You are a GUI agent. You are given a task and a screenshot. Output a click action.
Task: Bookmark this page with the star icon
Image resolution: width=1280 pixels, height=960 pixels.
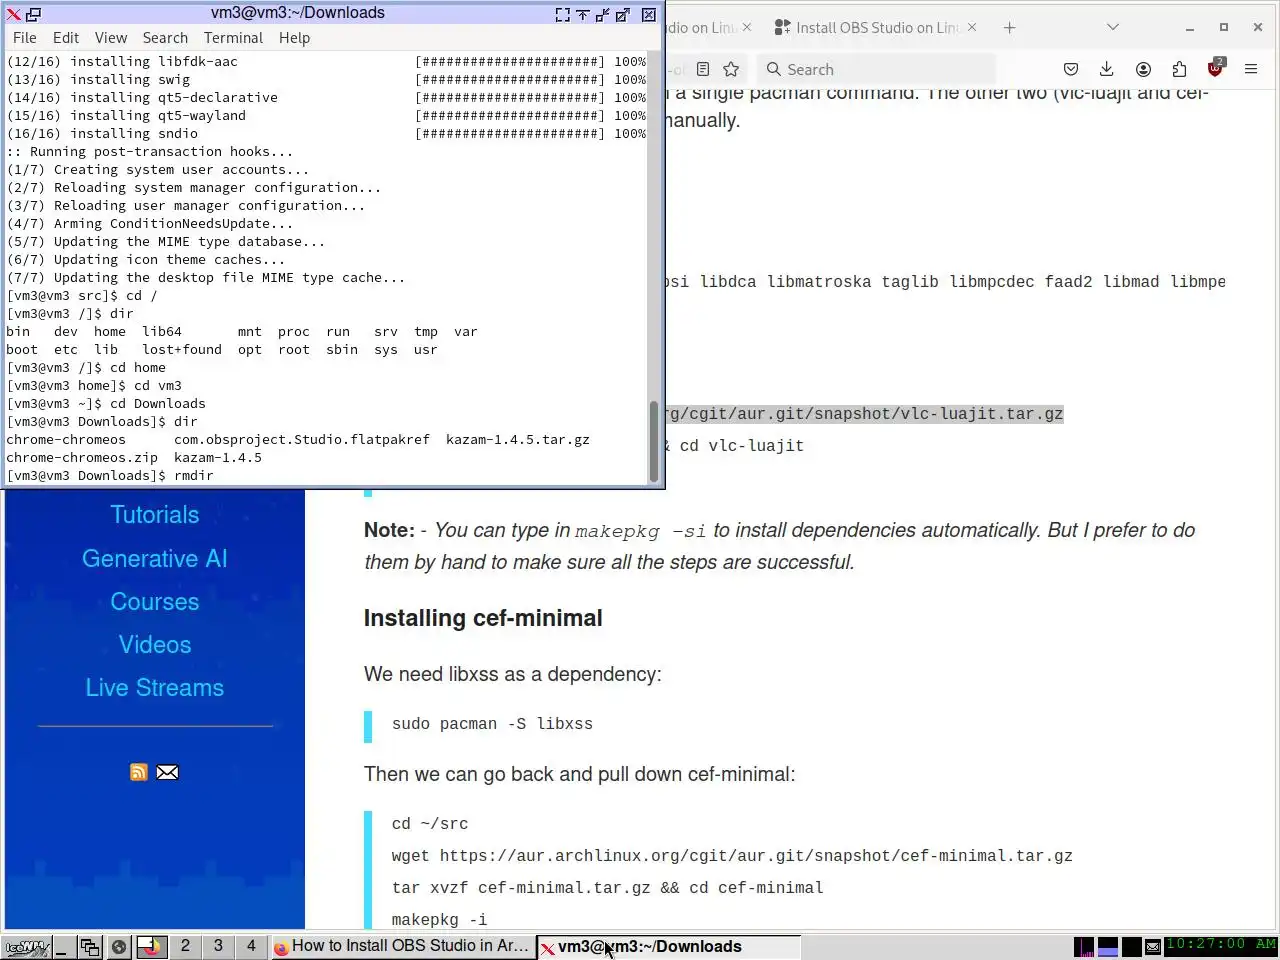(731, 69)
